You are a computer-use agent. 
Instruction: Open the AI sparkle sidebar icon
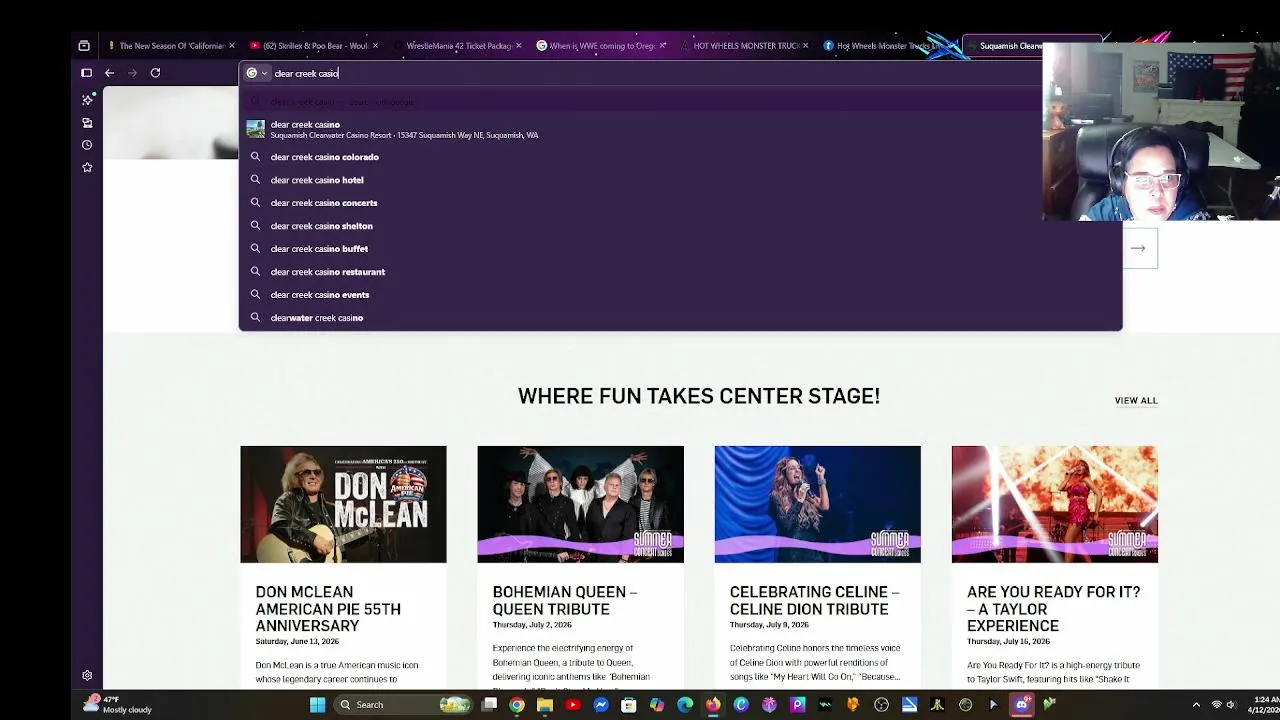pyautogui.click(x=87, y=99)
